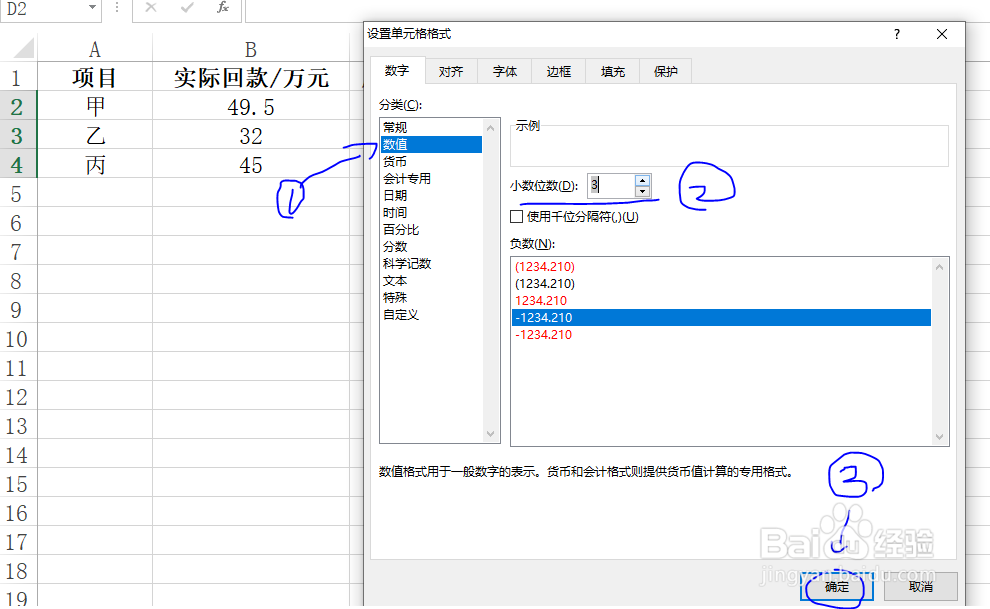Select 分数 in category list
This screenshot has width=990, height=609.
pos(432,247)
